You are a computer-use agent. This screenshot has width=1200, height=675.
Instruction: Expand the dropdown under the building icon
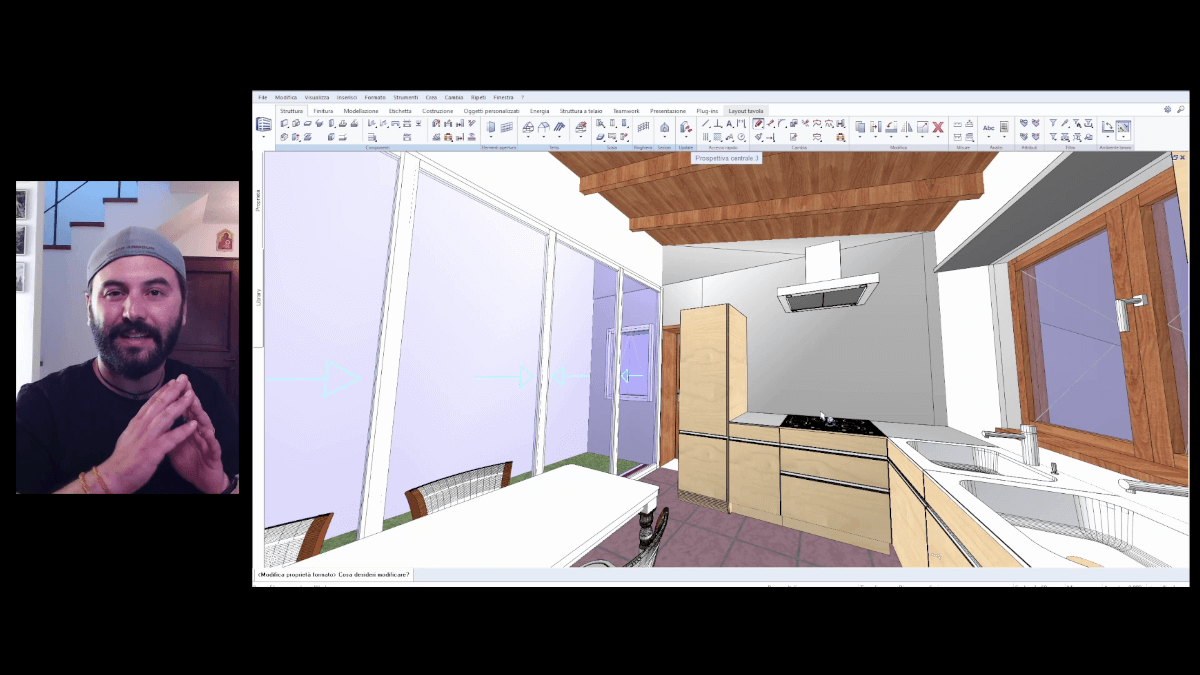(264, 138)
